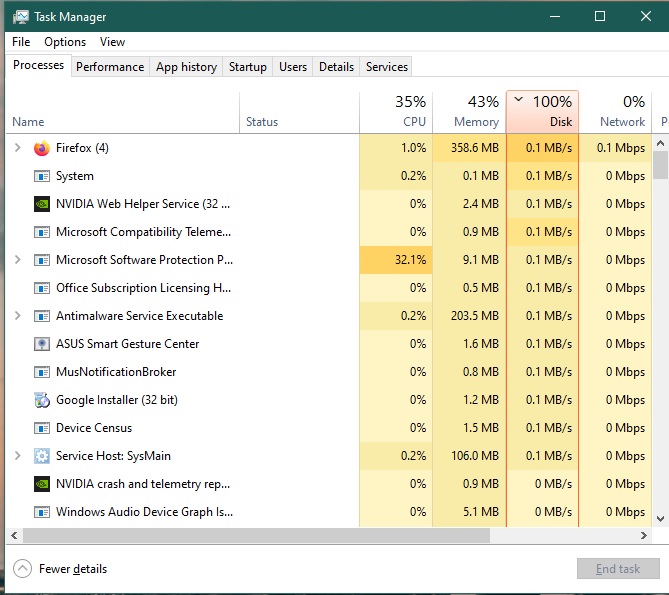Click Antimalware Service Executable icon
Viewport: 669px width, 595px height.
42,316
